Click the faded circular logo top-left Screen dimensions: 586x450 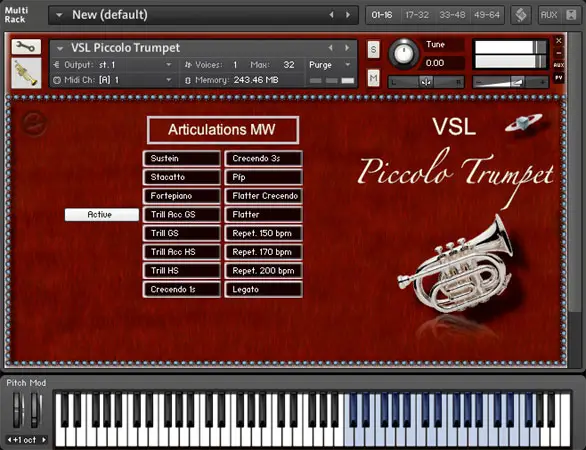[34, 124]
